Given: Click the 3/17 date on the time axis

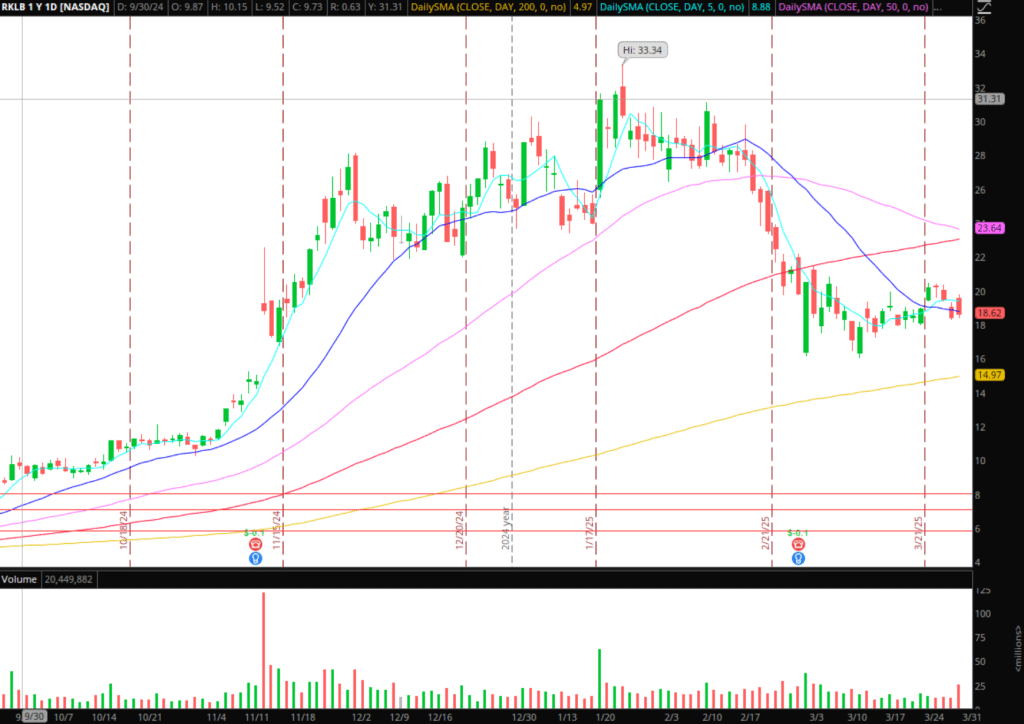Looking at the screenshot, I should click(x=895, y=717).
